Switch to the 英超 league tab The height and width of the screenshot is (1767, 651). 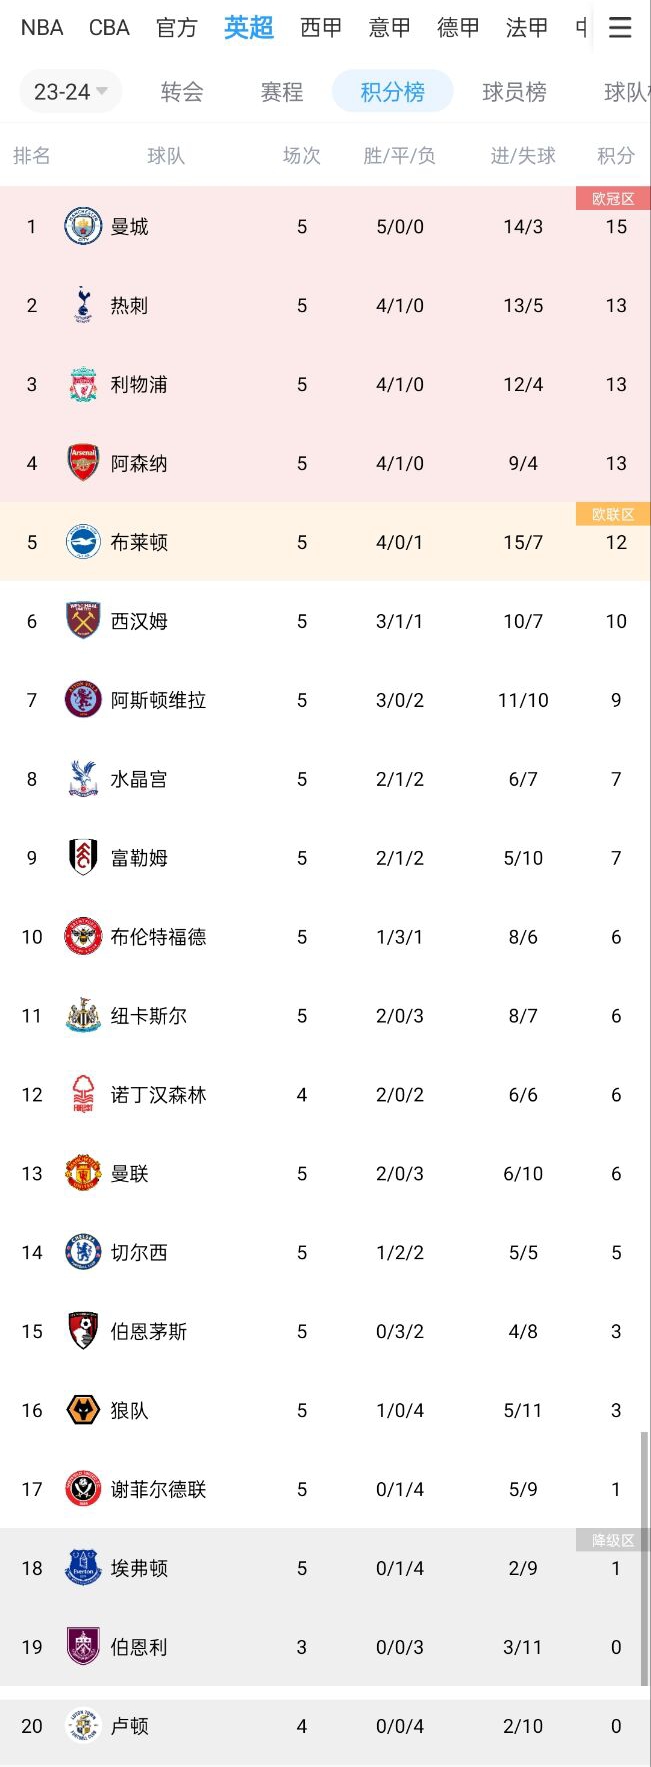click(248, 27)
